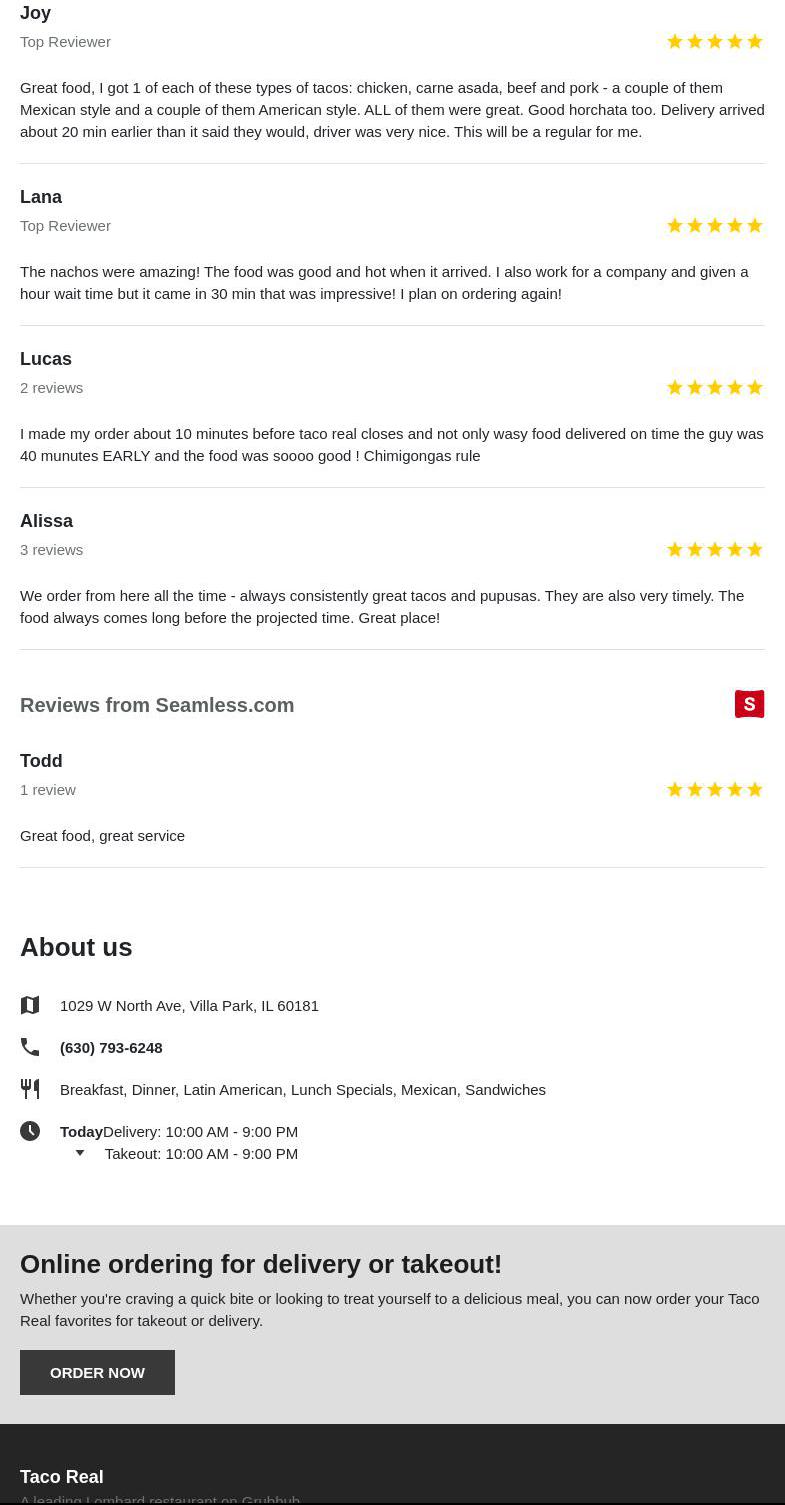
Task: Click the phone icon in About us
Action: pos(30,1047)
